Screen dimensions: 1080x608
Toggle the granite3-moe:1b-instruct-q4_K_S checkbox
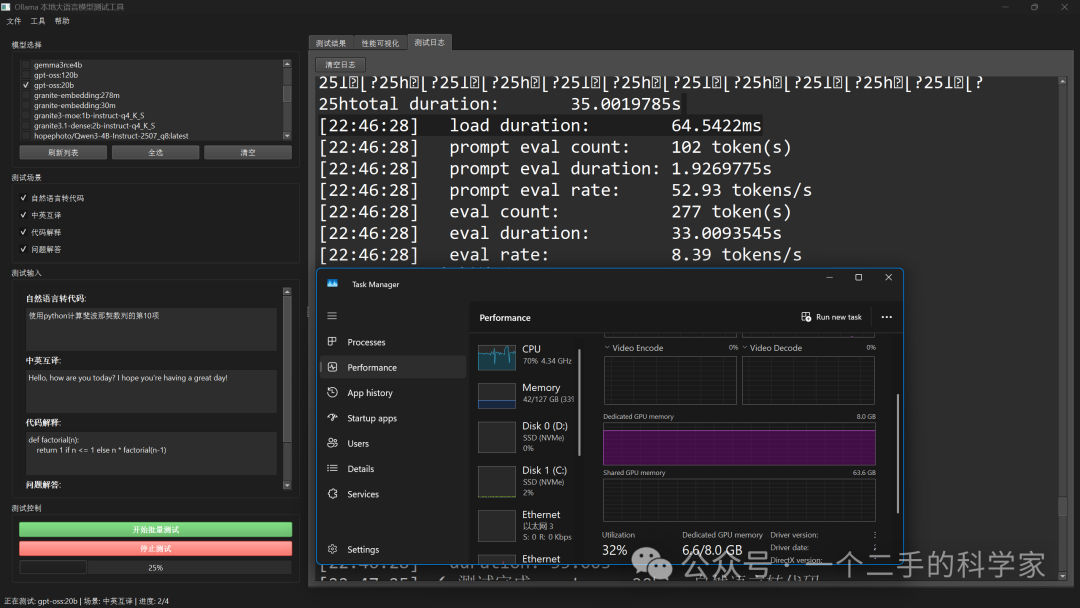[x=26, y=116]
